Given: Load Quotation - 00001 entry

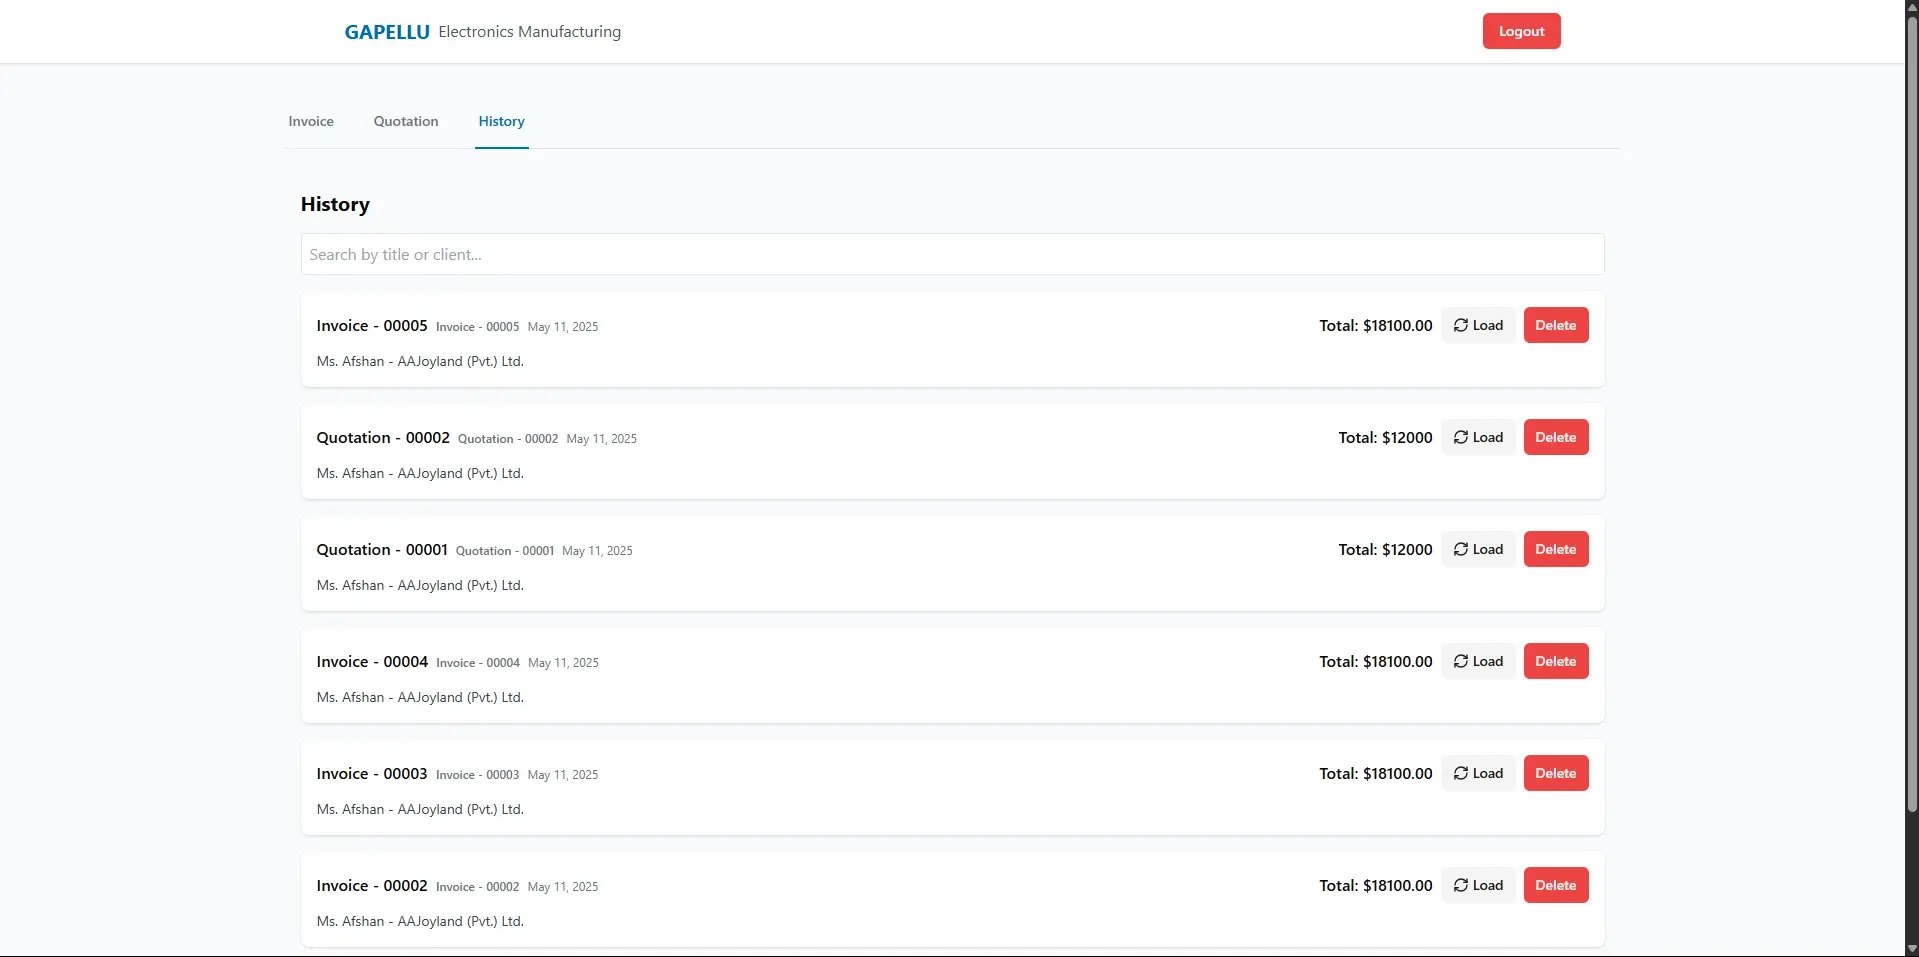Looking at the screenshot, I should 1478,549.
